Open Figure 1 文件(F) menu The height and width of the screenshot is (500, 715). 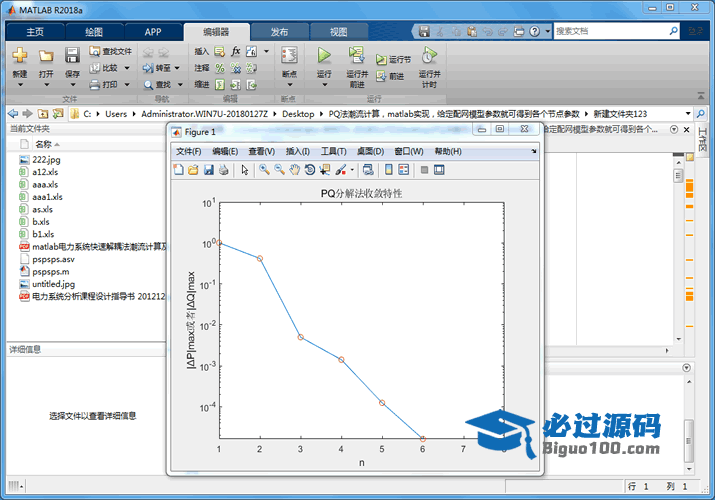(x=189, y=151)
